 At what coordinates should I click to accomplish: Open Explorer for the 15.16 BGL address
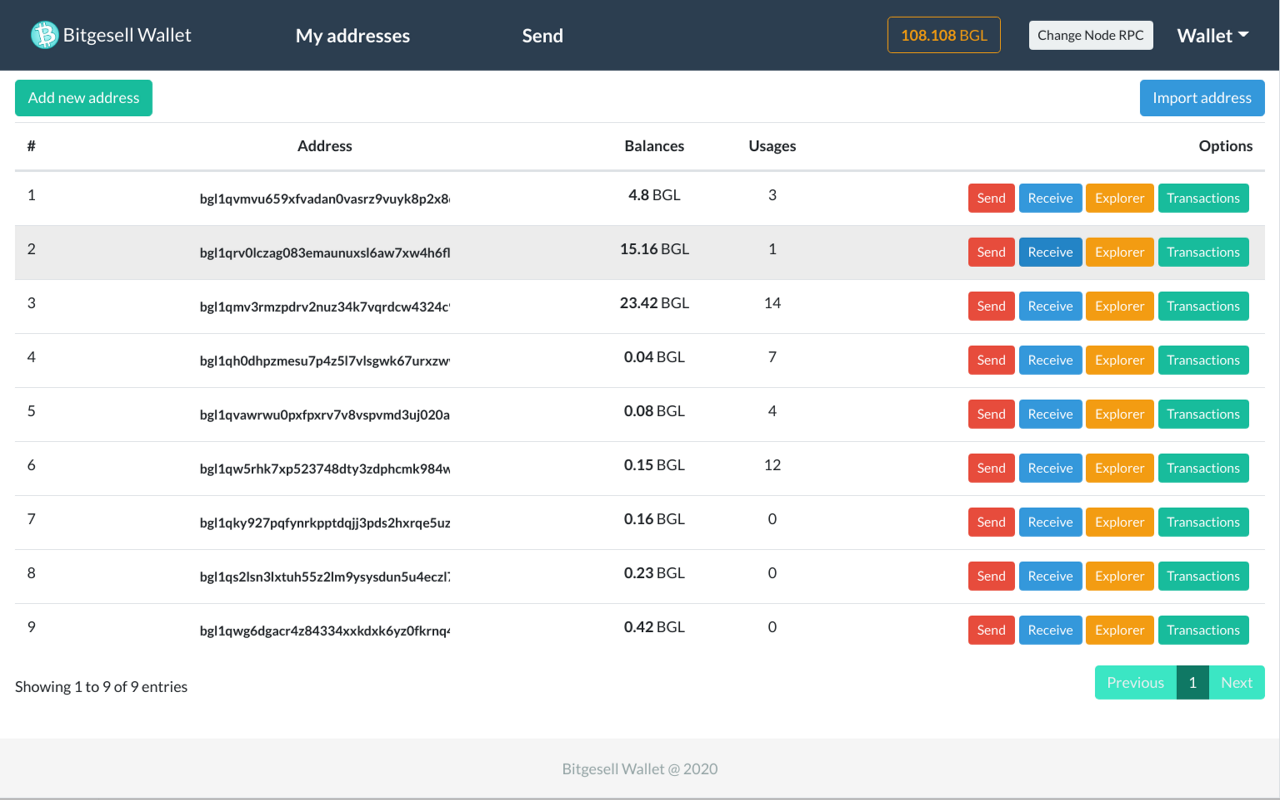pos(1120,252)
